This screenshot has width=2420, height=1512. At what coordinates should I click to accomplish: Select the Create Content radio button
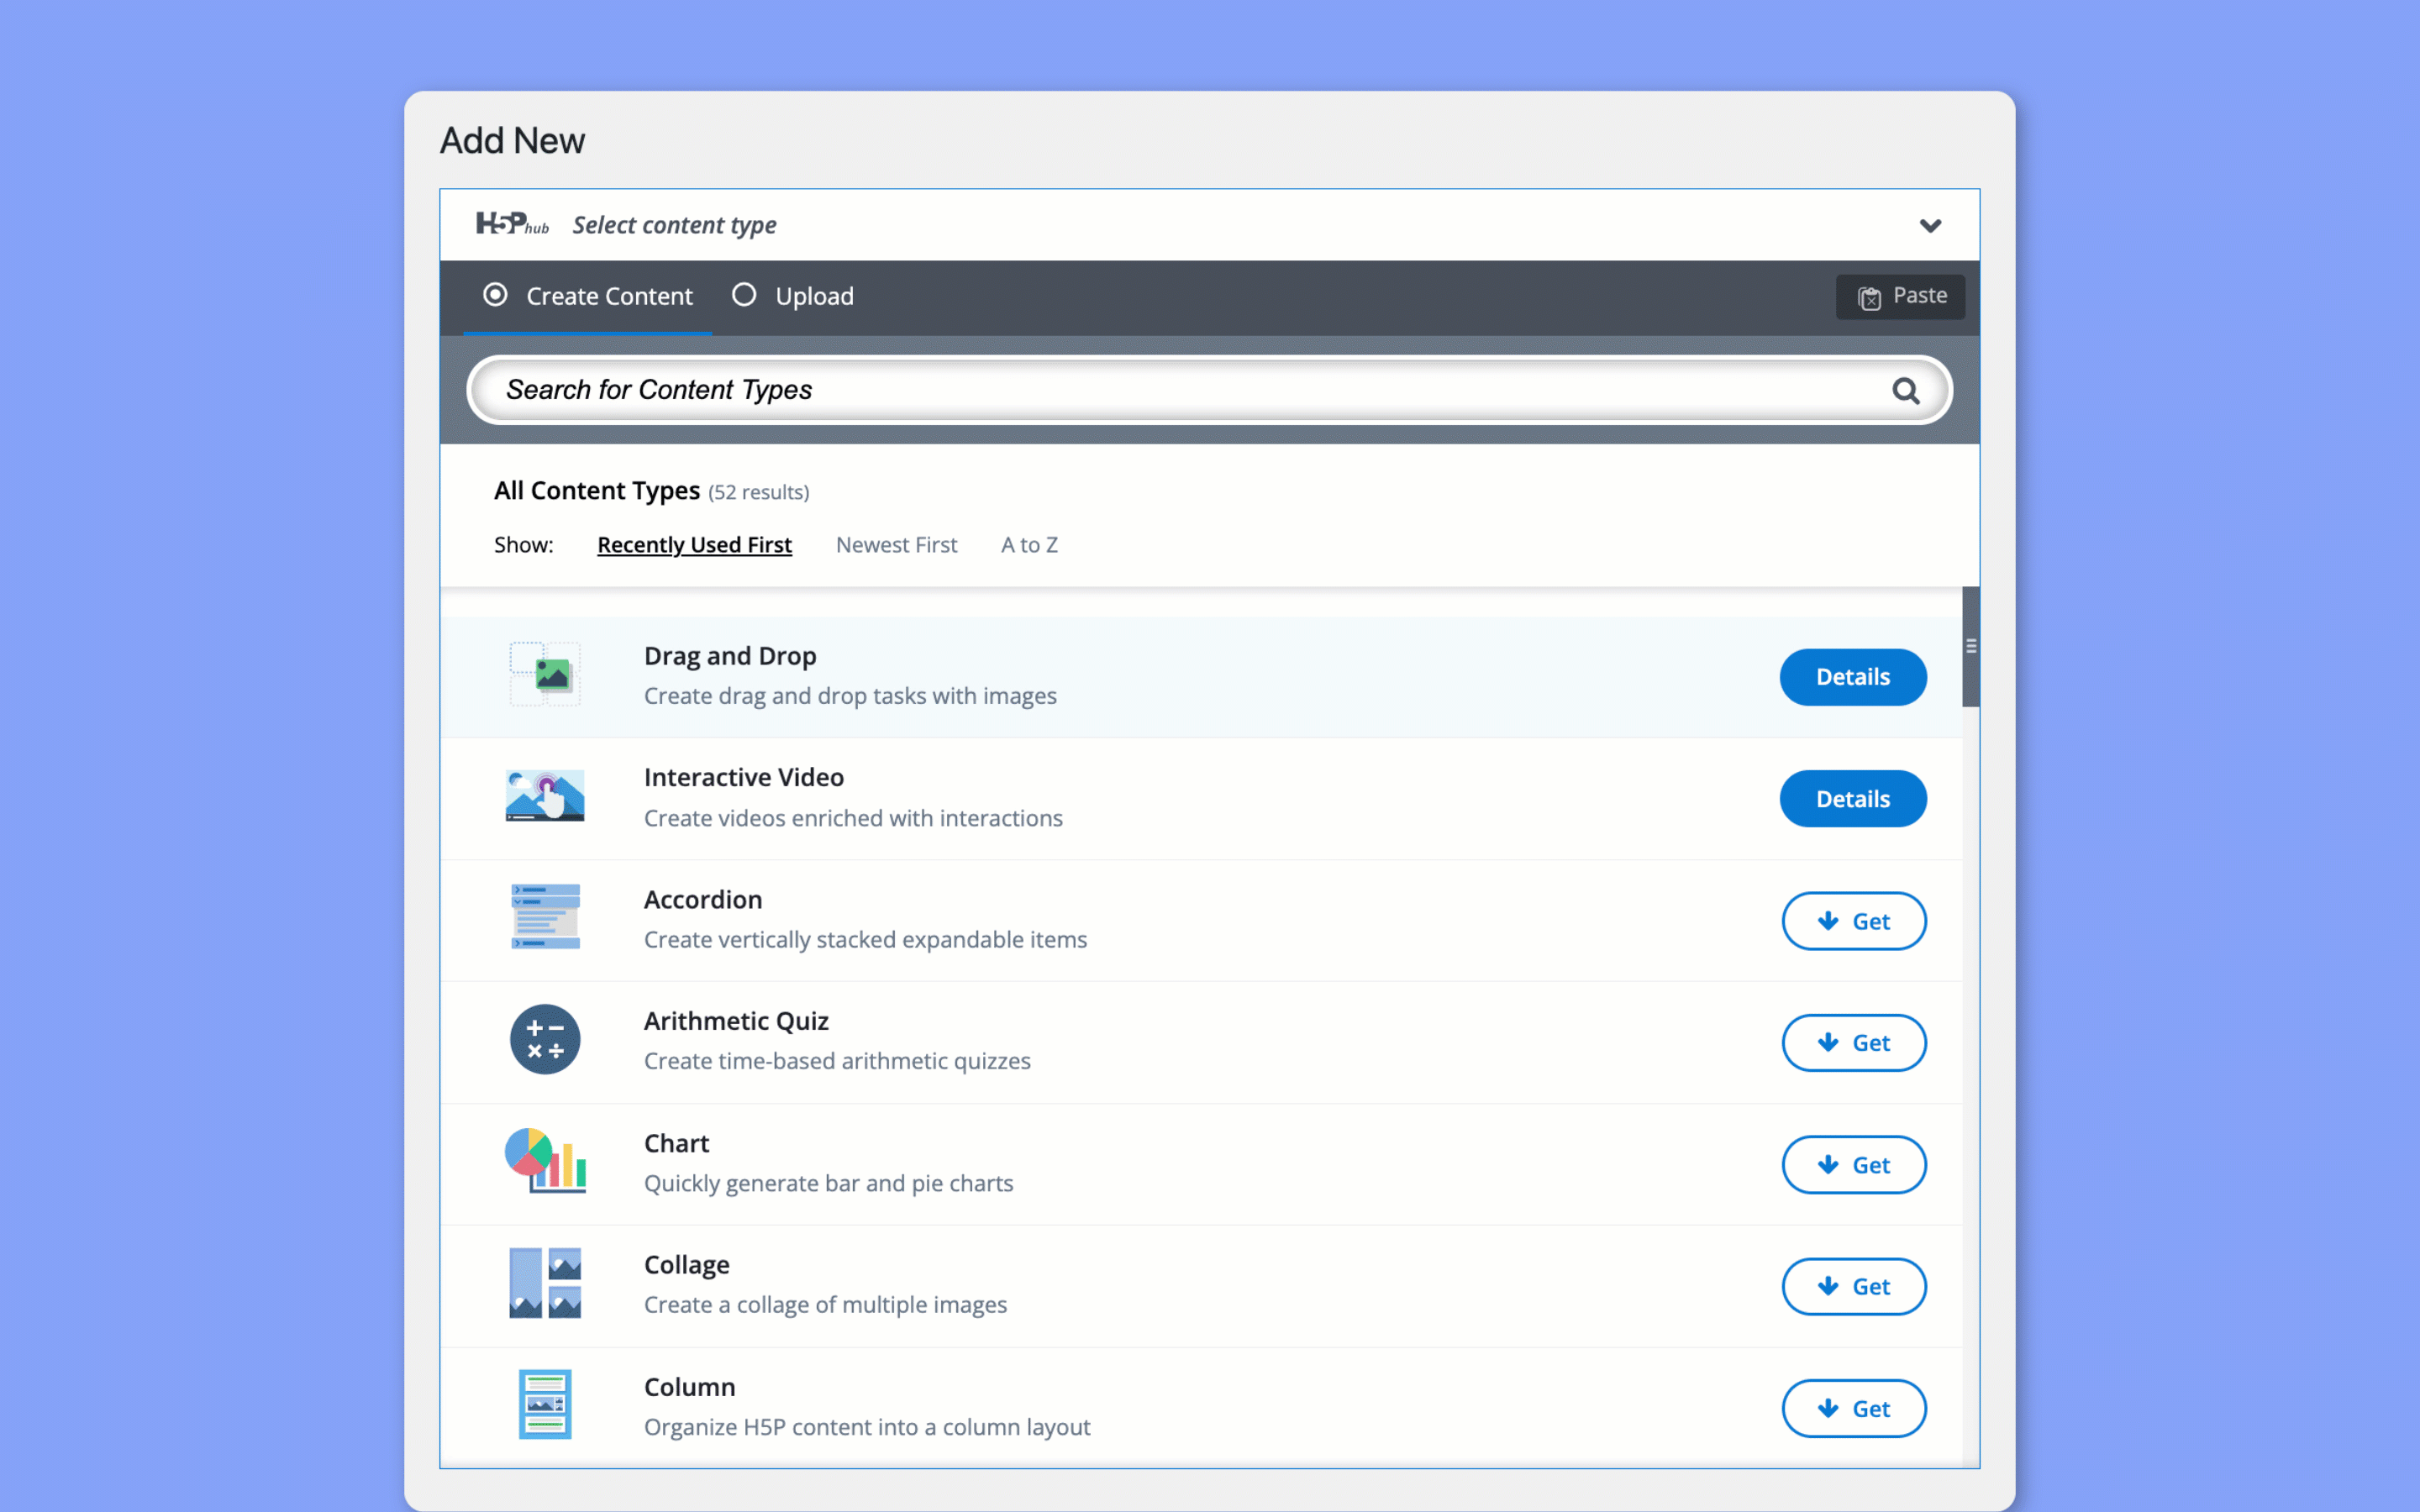498,294
